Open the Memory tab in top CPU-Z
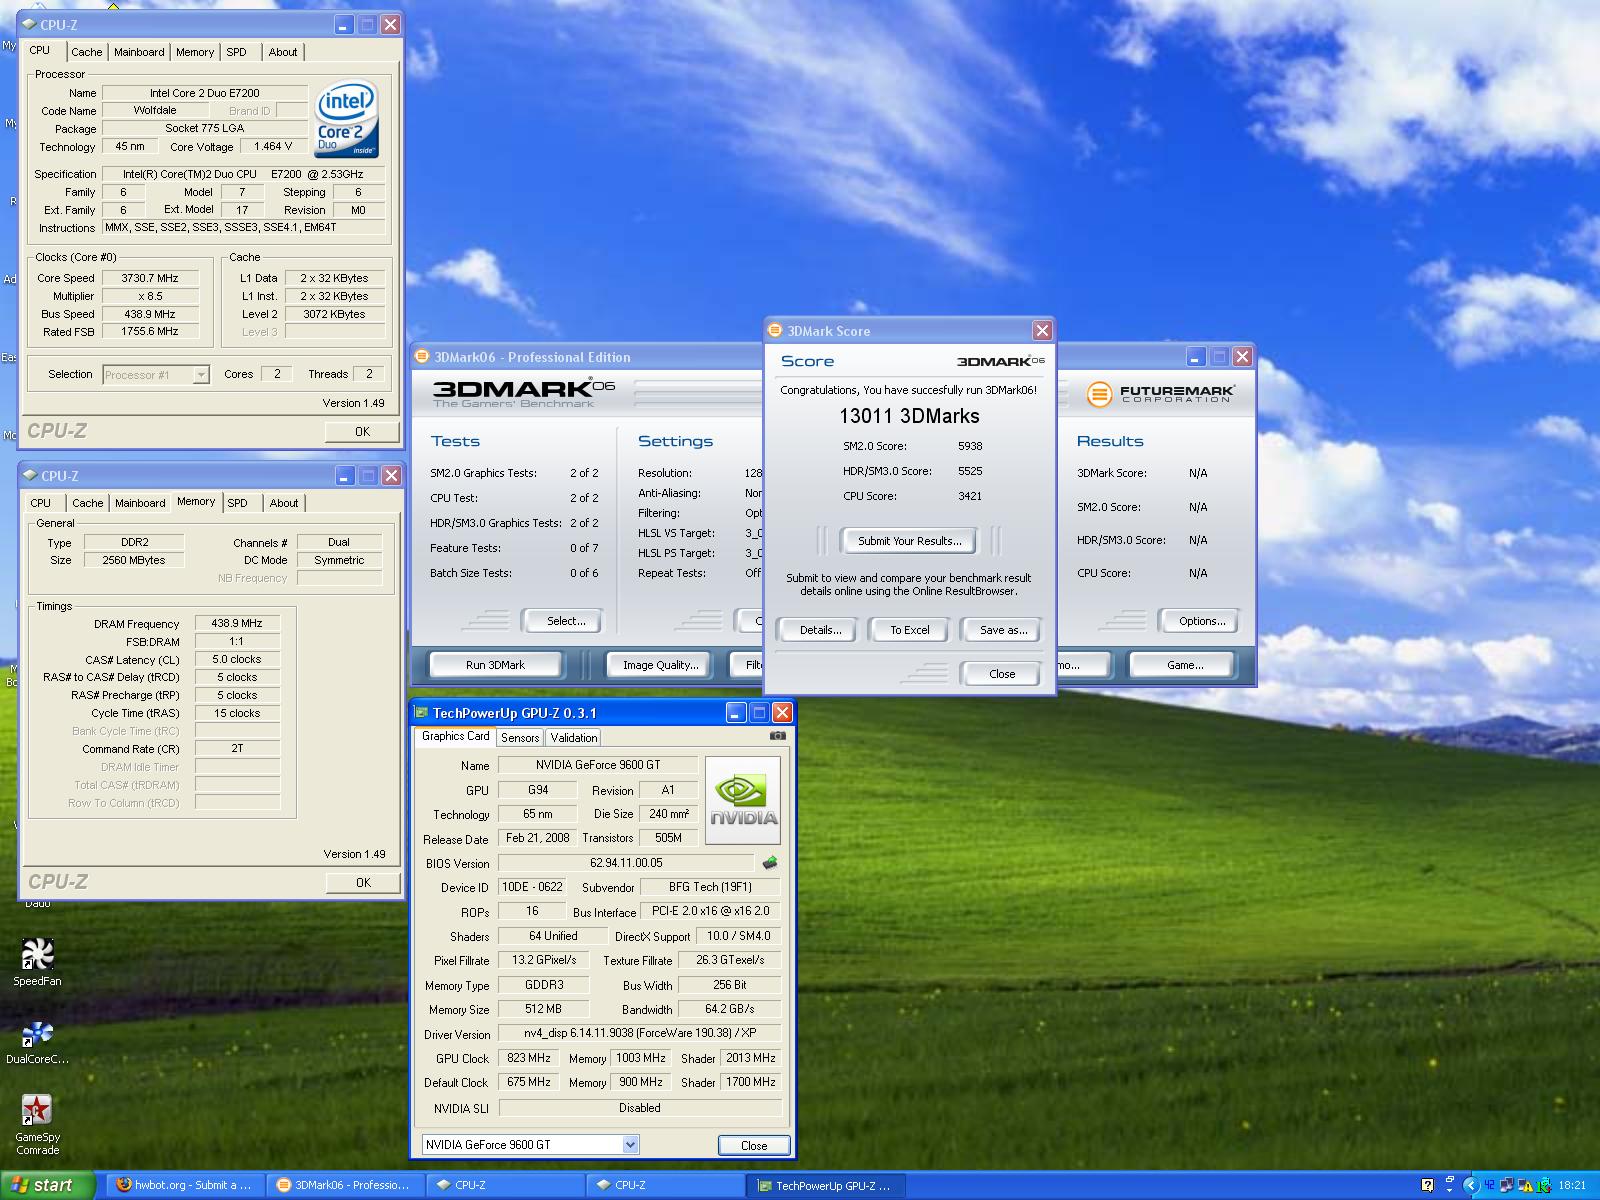Screen dimensions: 1600x1200 click(x=195, y=52)
